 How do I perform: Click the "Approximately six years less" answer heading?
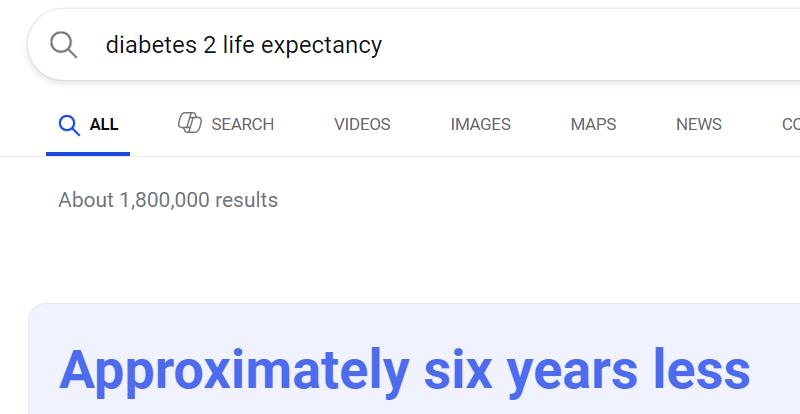tap(404, 370)
